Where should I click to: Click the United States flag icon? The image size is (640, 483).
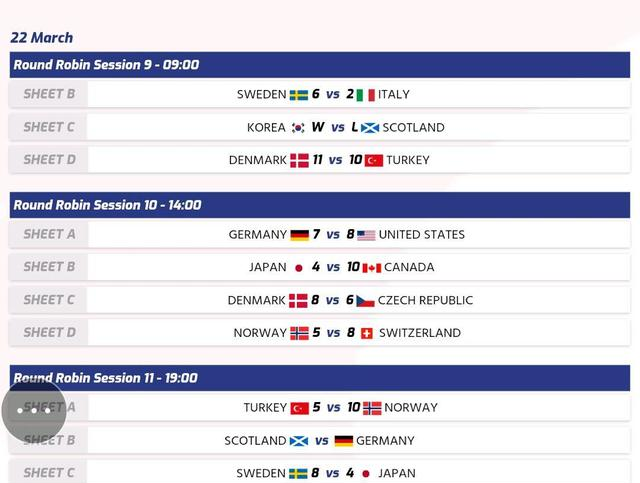[366, 236]
